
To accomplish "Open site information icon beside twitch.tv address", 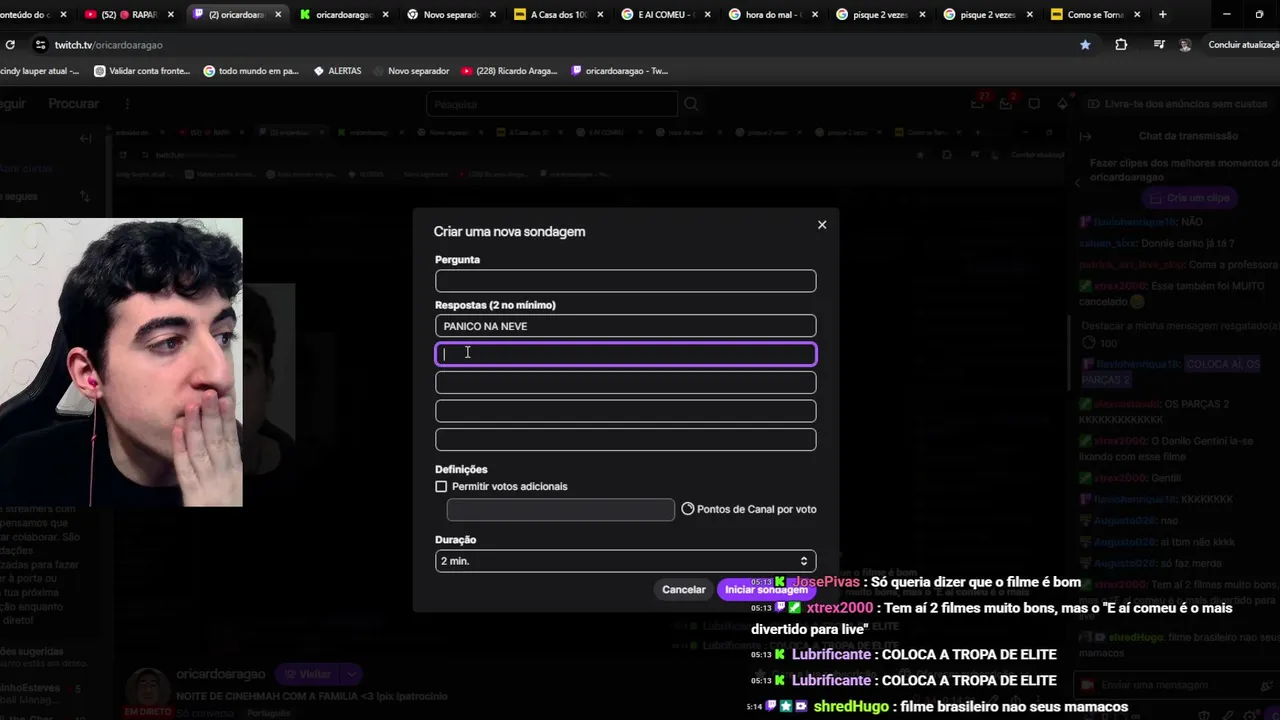I will click(40, 45).
